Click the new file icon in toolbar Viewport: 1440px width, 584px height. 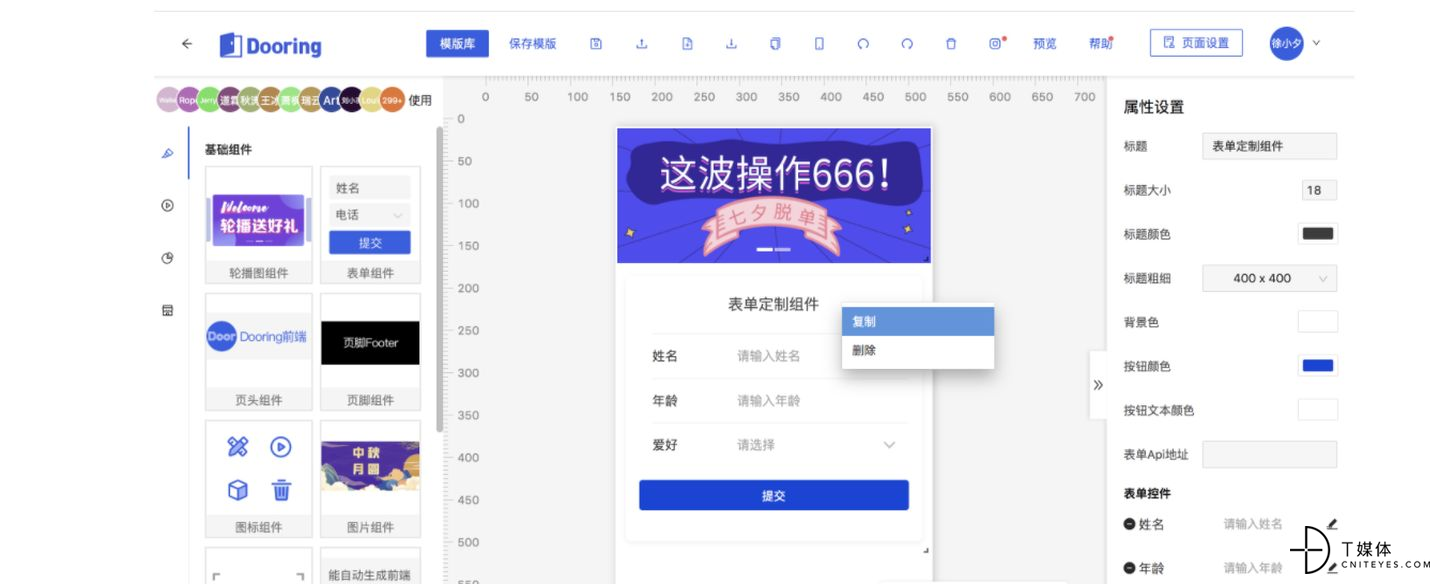pyautogui.click(x=687, y=44)
